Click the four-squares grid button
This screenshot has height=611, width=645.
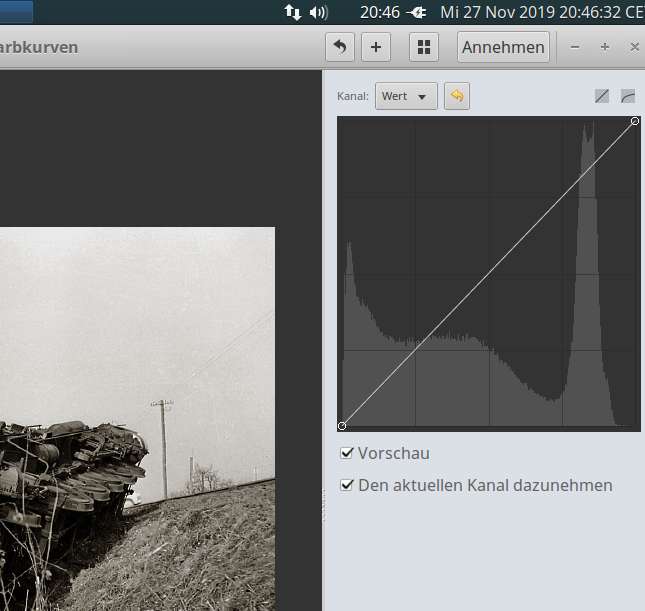click(x=424, y=47)
